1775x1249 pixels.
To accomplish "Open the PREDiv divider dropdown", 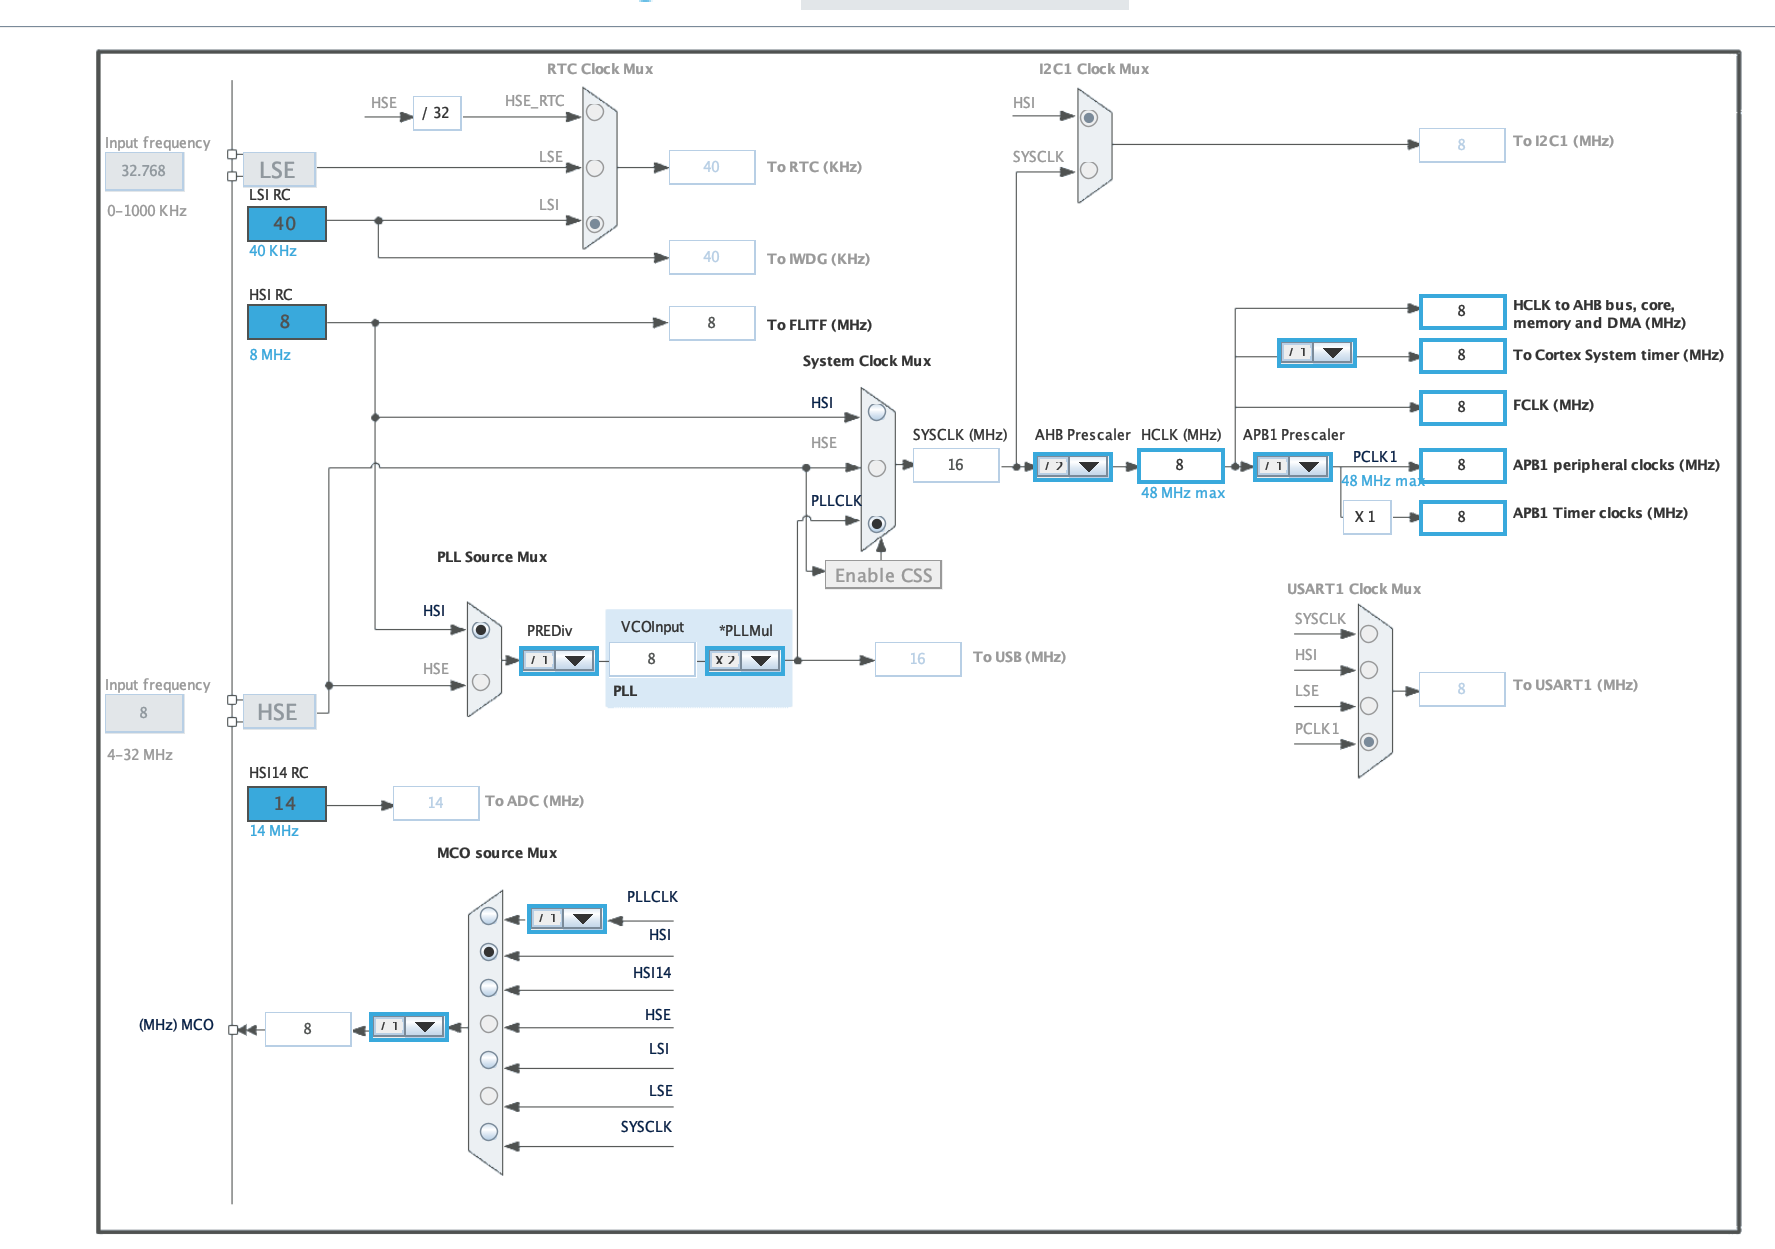I will tap(575, 660).
